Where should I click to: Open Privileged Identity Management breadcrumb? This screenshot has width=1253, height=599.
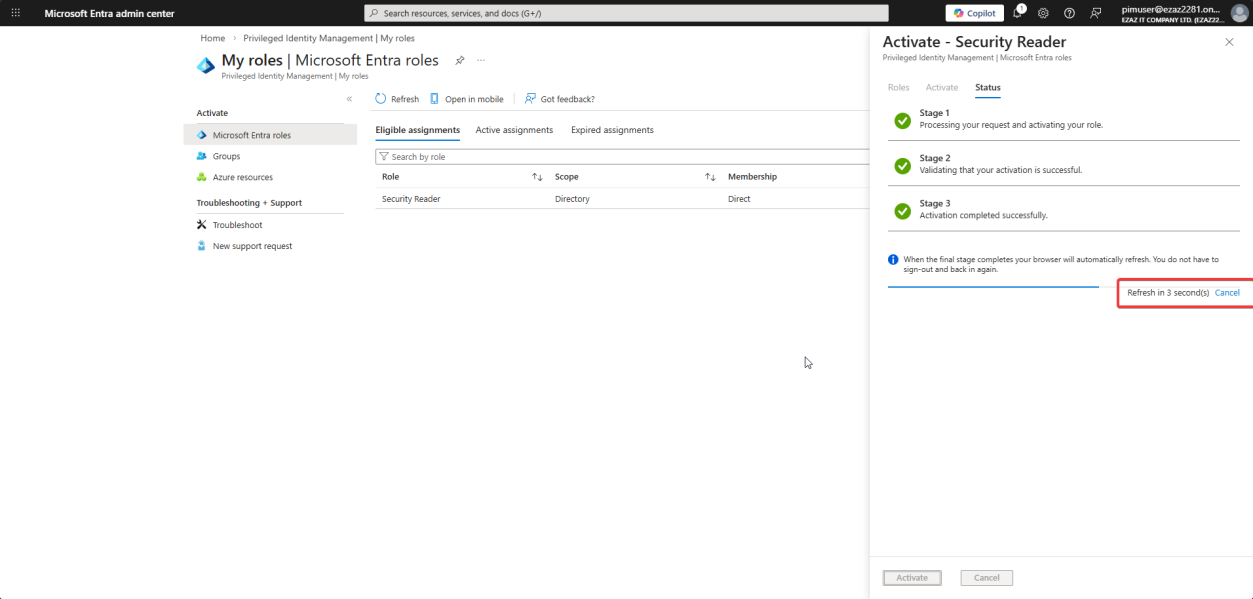tap(329, 38)
